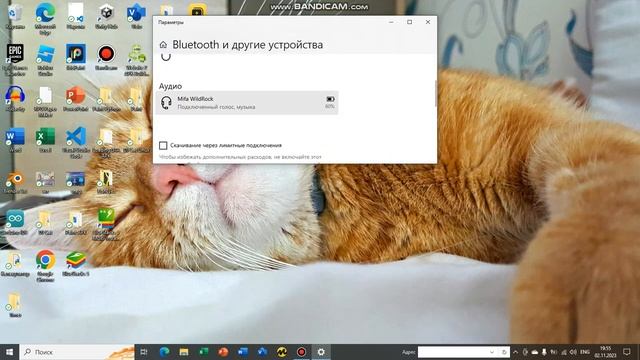Open PowerPoint from the taskbar
This screenshot has height=360, width=640.
click(x=223, y=352)
